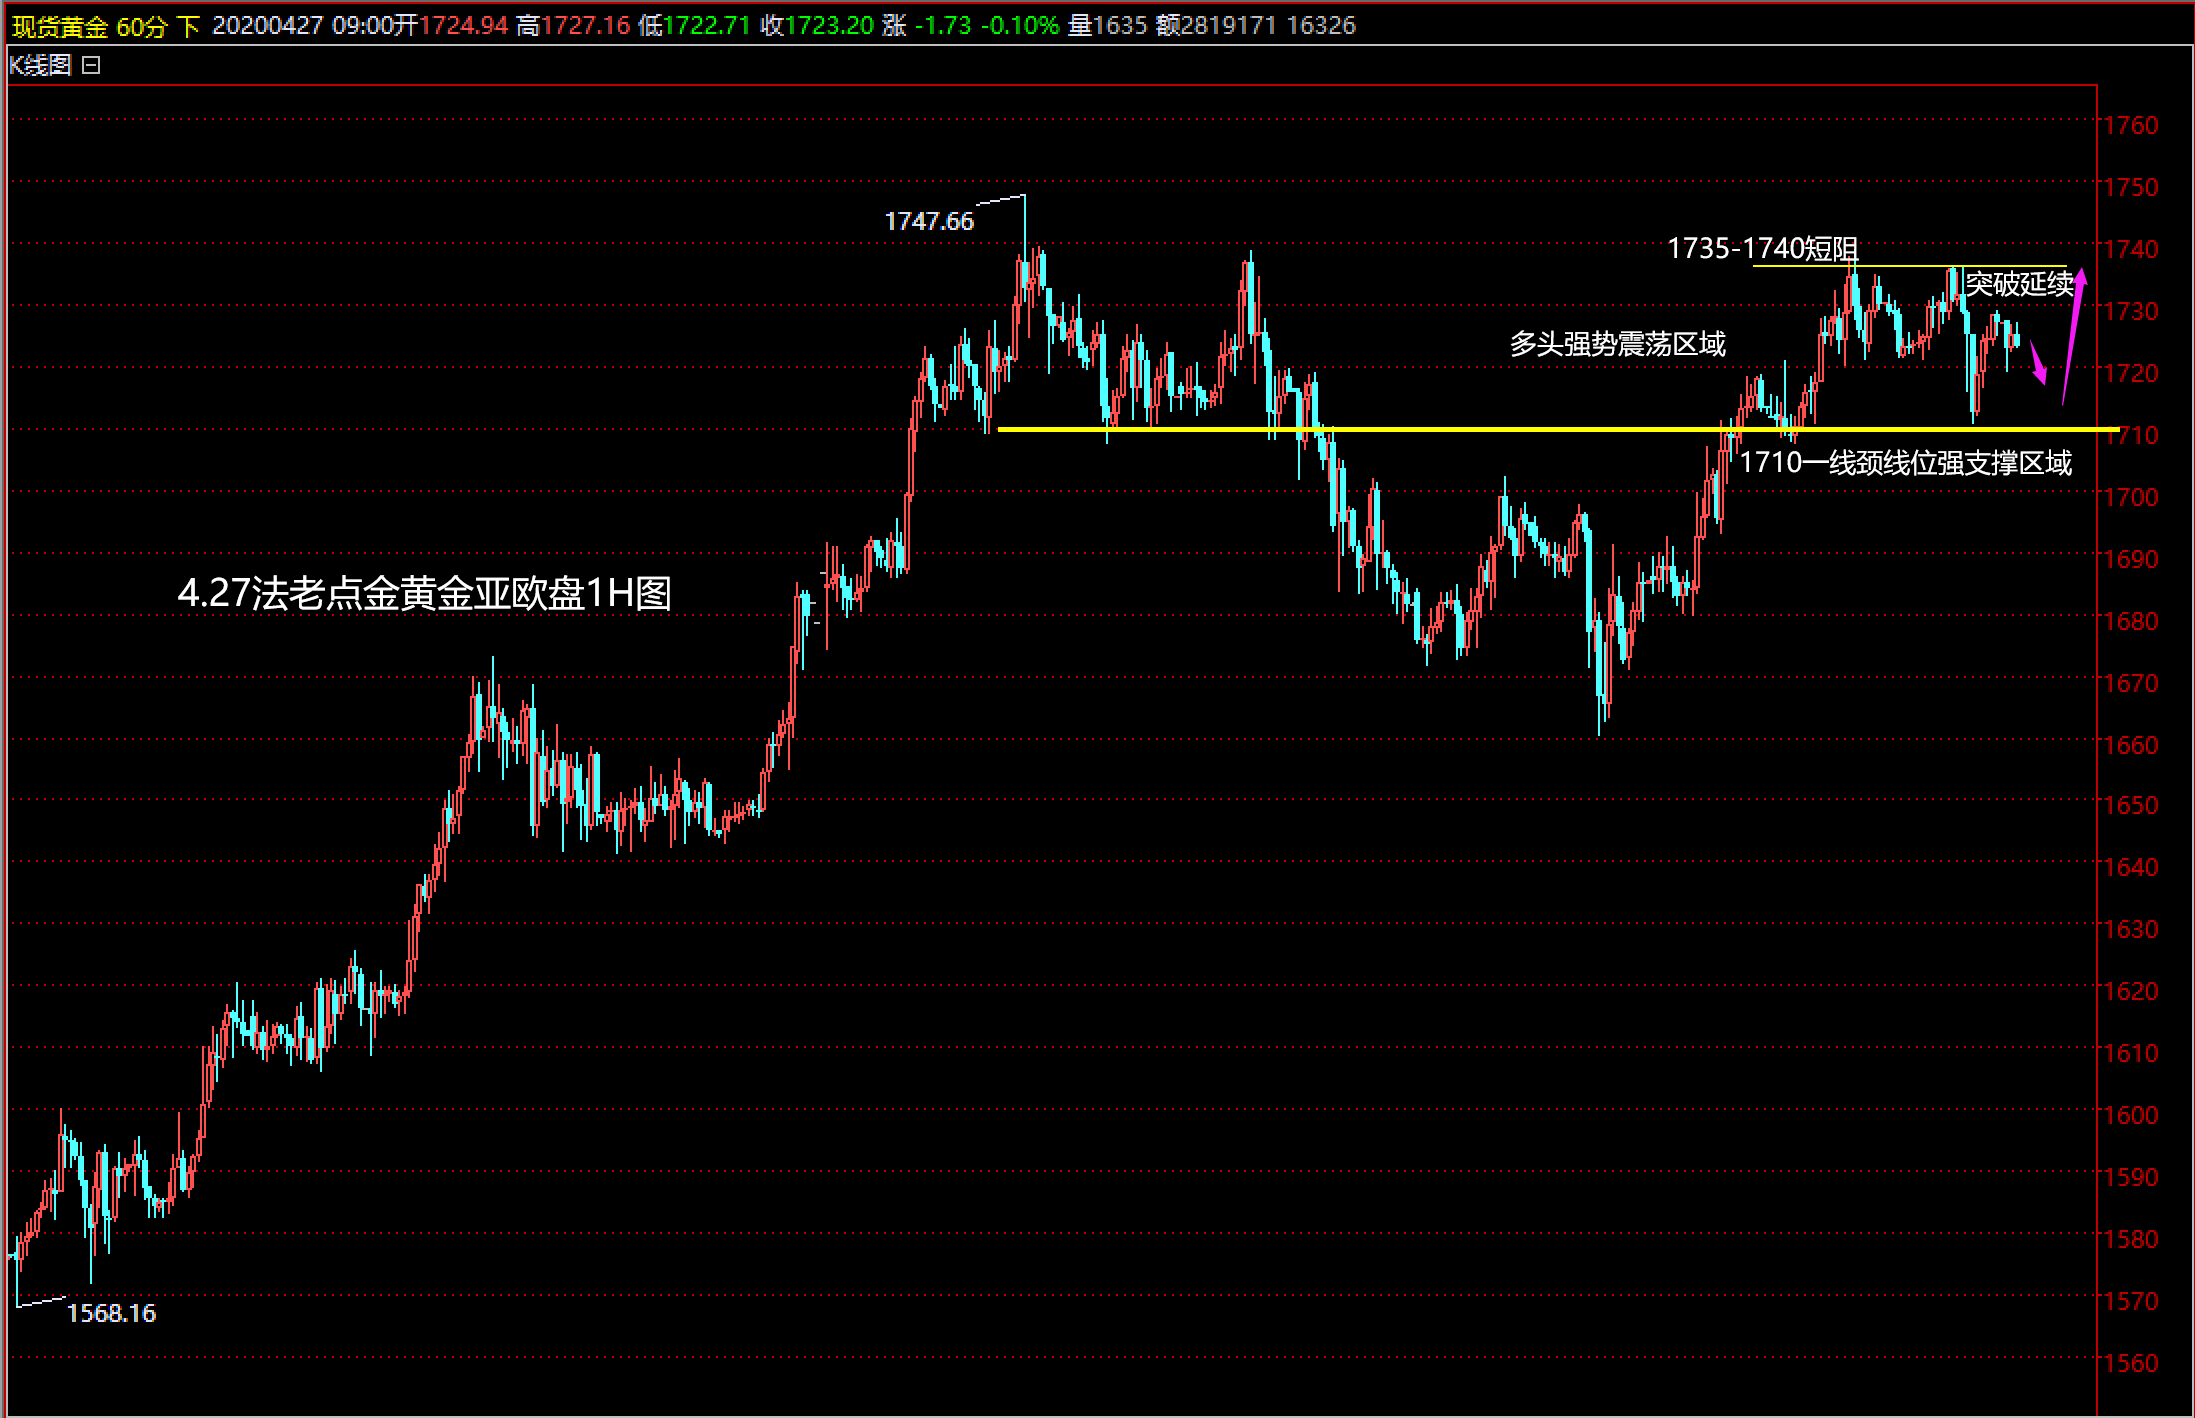The width and height of the screenshot is (2195, 1418).
Task: Click the 1568.16 low price marker
Action: point(111,1313)
